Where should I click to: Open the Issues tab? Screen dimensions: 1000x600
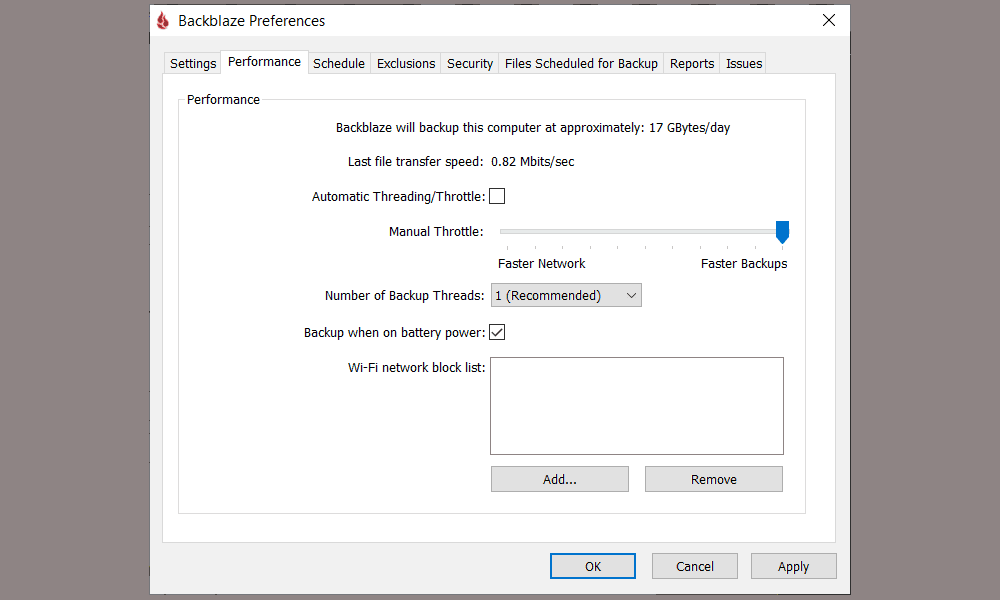[744, 63]
